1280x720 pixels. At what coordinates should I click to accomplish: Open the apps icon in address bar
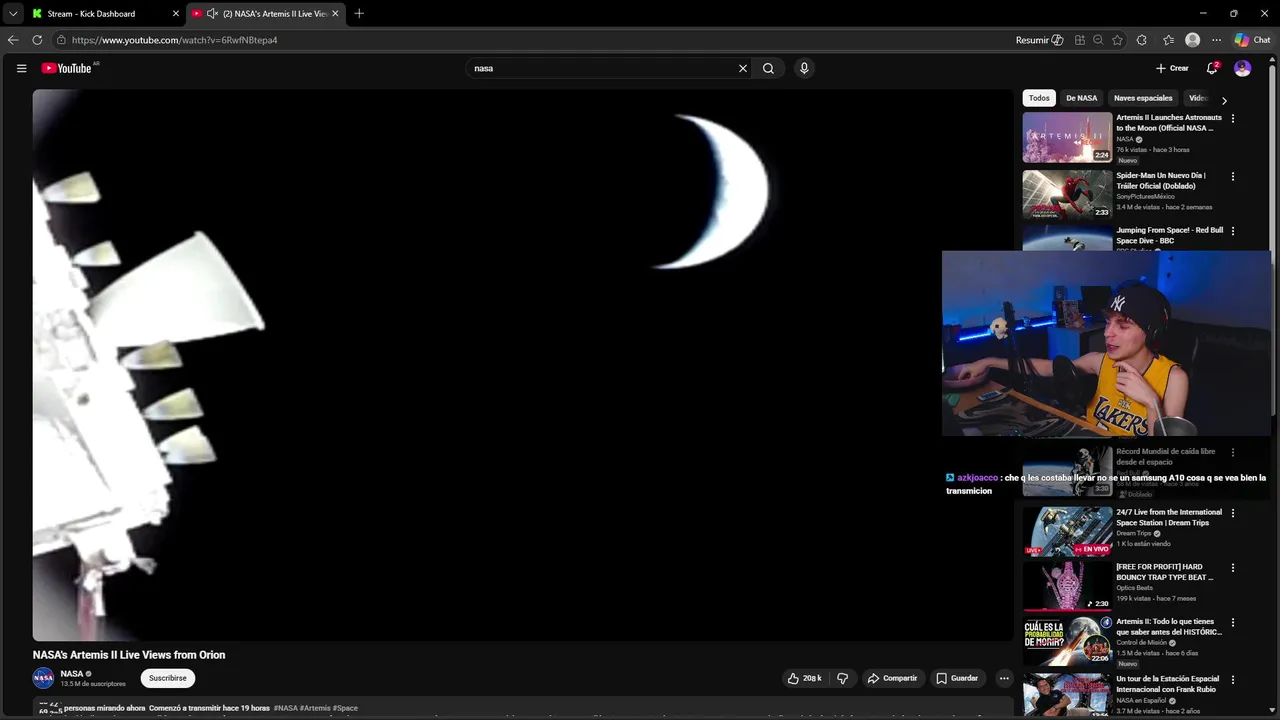tap(1080, 40)
